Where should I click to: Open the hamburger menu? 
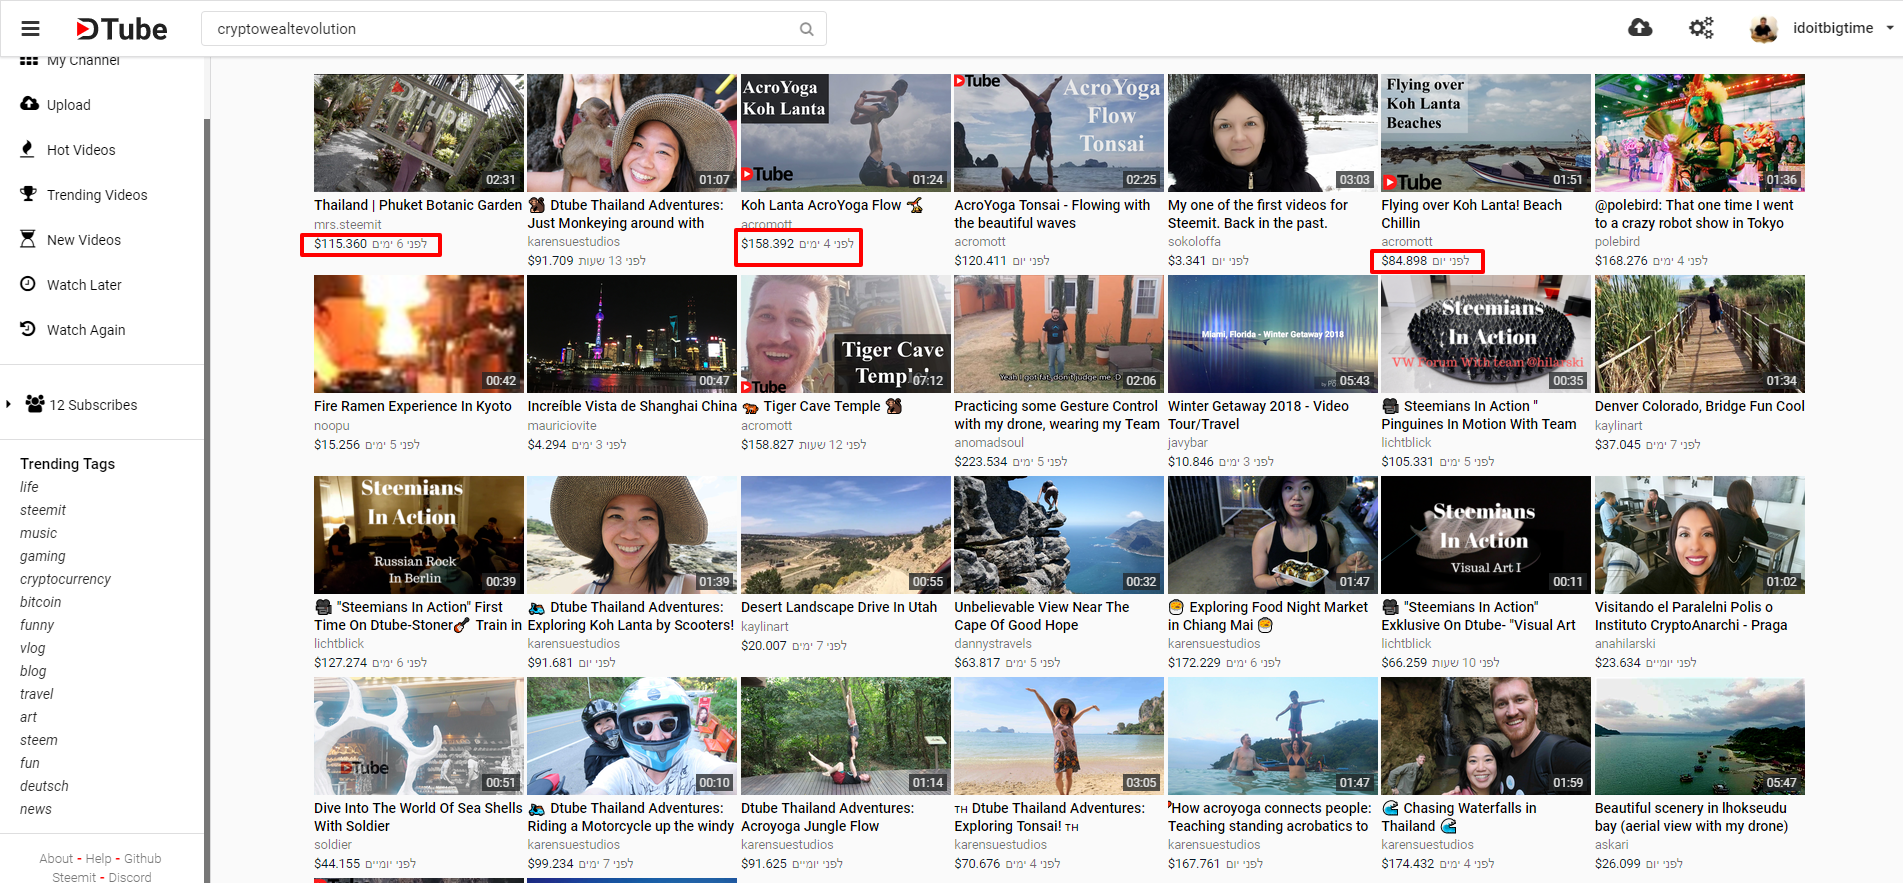(x=31, y=29)
